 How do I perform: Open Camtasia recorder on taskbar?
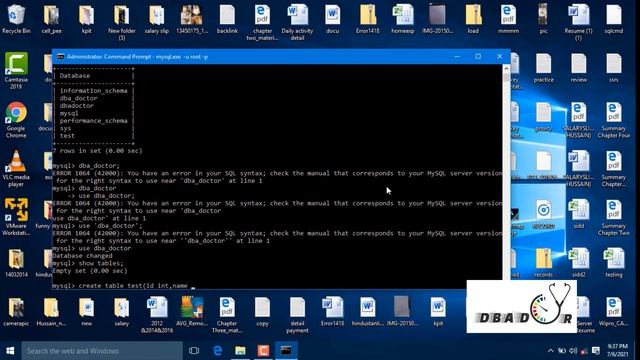click(263, 351)
